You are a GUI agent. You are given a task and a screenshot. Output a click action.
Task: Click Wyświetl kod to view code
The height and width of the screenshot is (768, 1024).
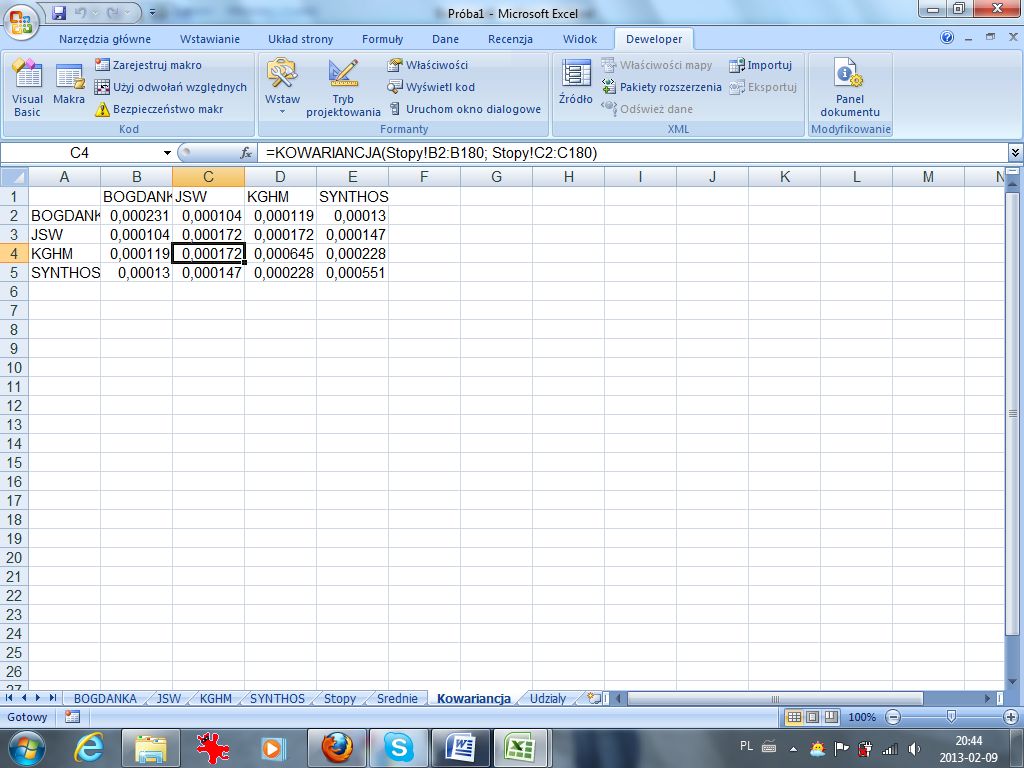pyautogui.click(x=431, y=87)
